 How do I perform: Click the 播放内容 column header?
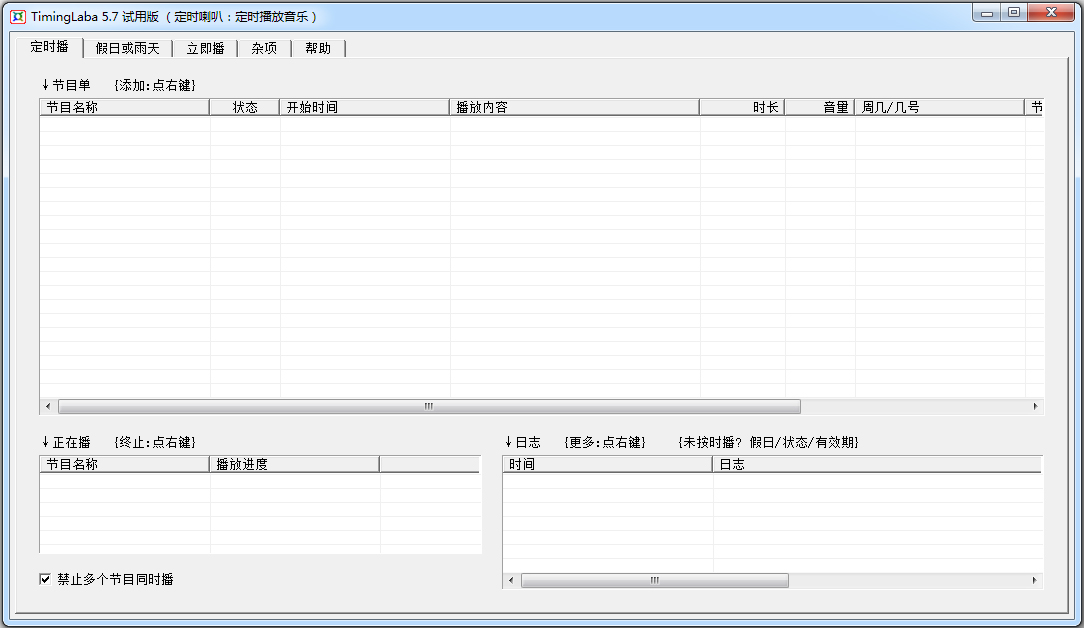(x=574, y=107)
